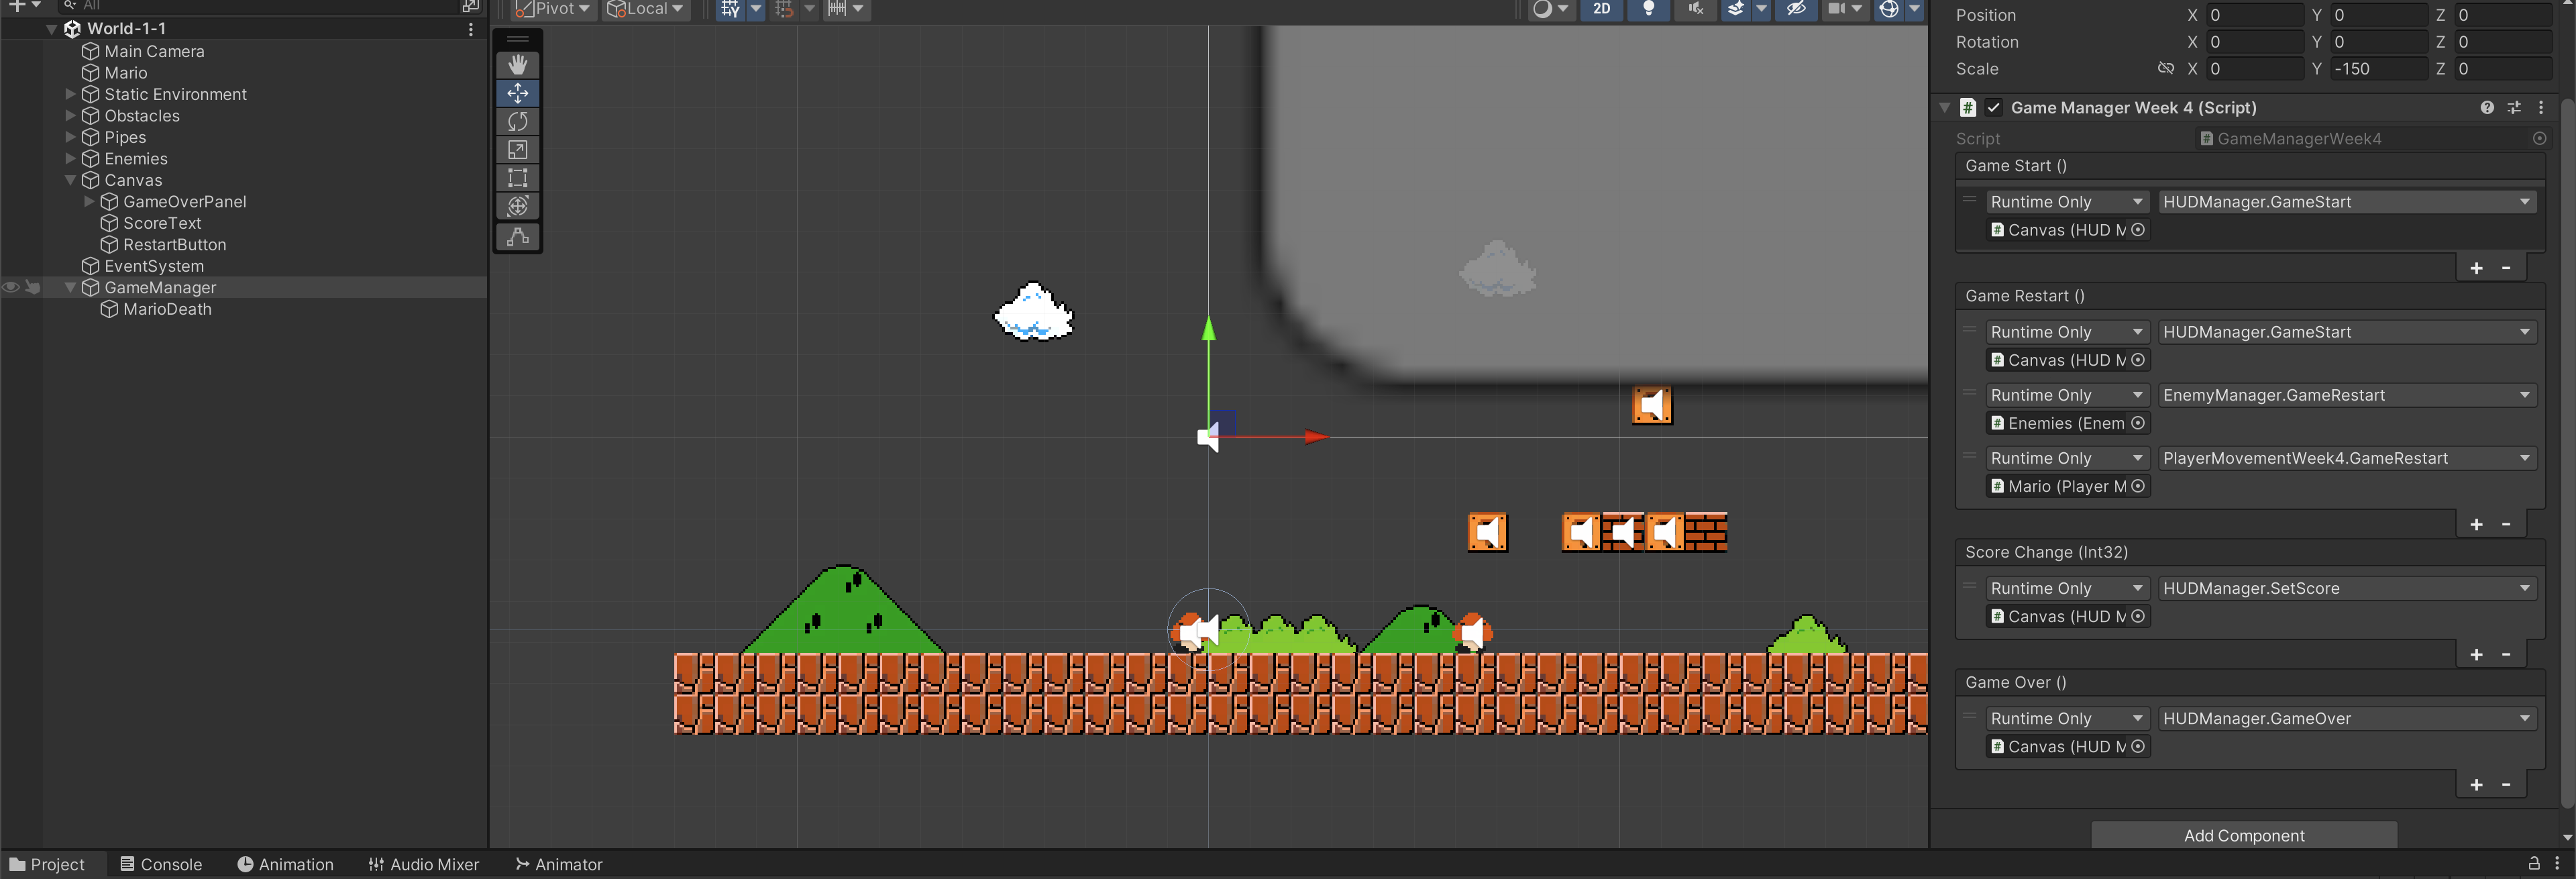Click the grid and snap ruler icon
Screen dimensions: 2576x879
pos(837,9)
